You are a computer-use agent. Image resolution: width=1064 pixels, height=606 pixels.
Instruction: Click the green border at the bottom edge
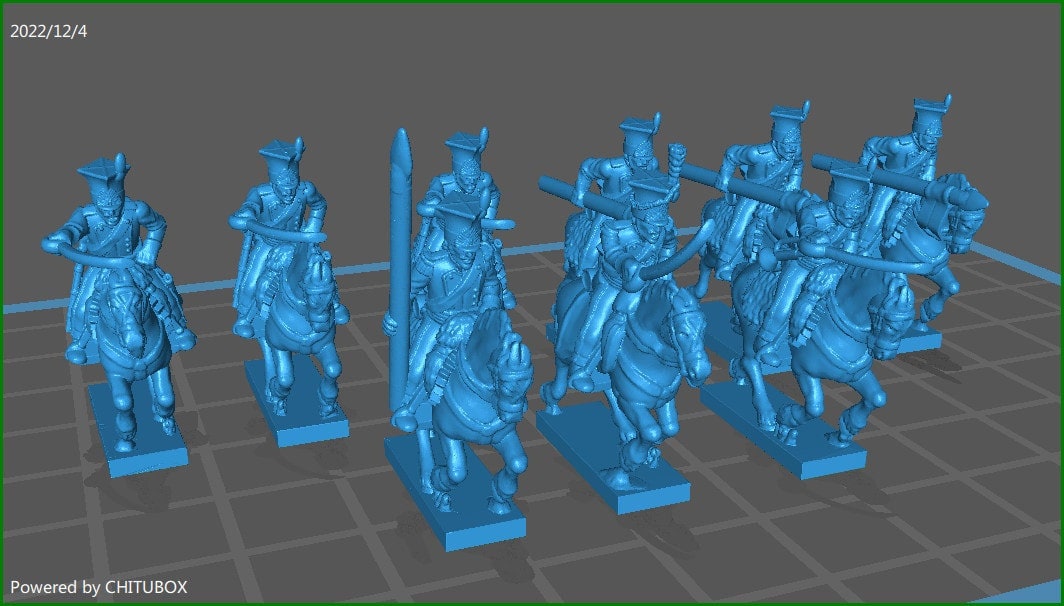532,603
